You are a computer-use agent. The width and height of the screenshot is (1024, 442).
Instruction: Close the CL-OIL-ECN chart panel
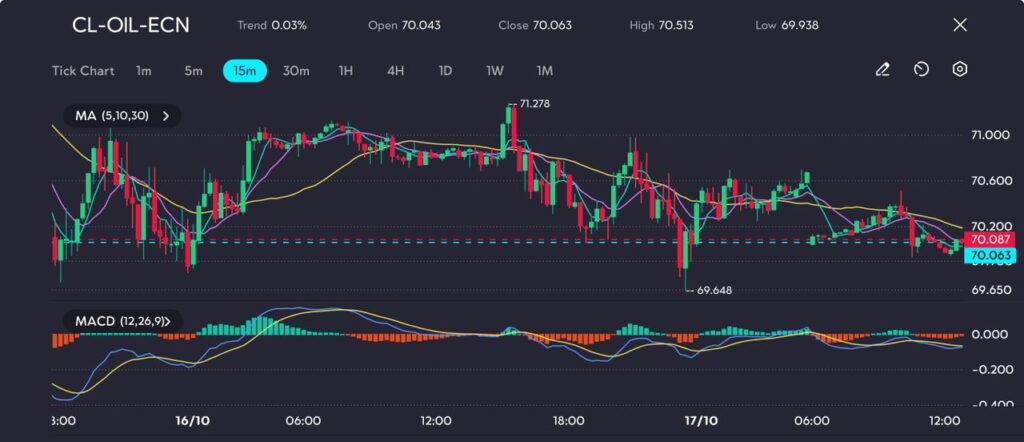(960, 25)
